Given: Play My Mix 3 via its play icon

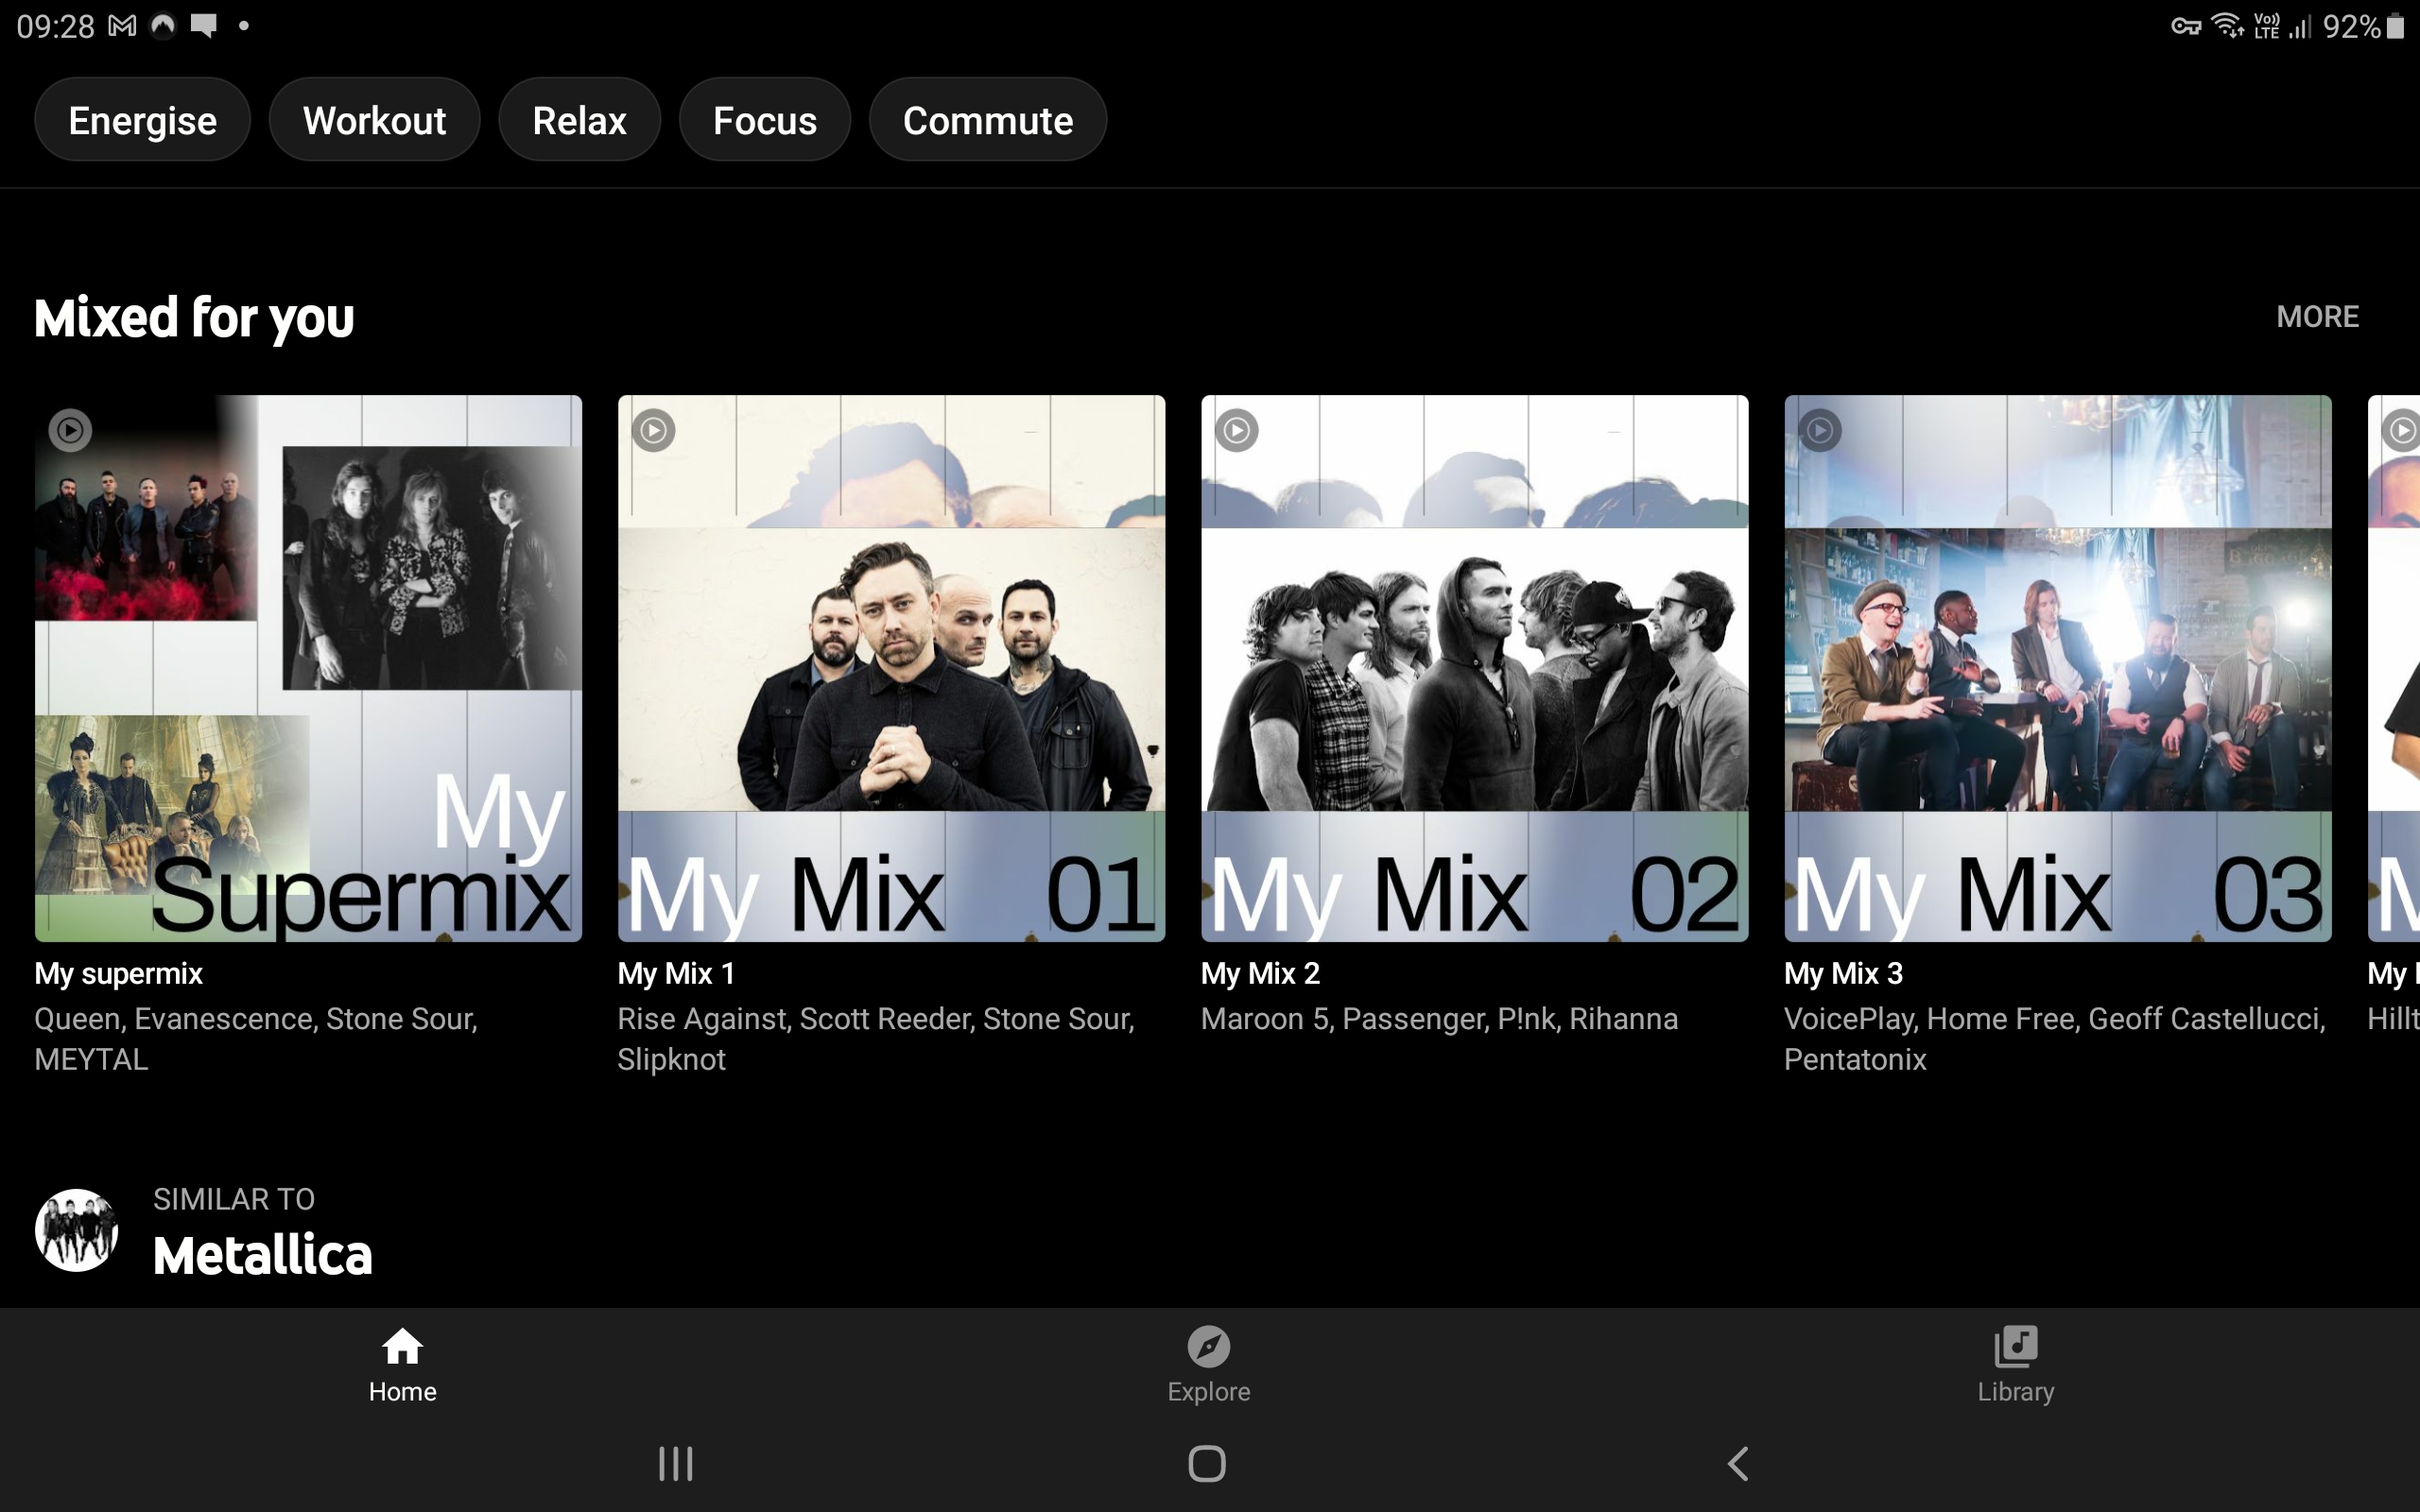Looking at the screenshot, I should (1820, 431).
